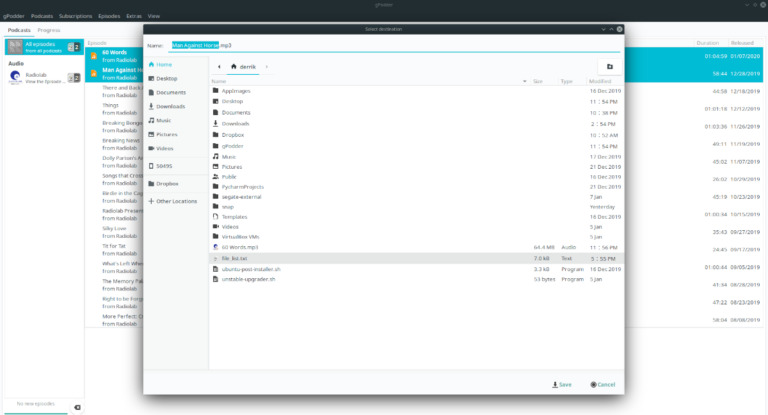Viewport: 768px width, 415px height.
Task: Click the Radiolab podcast cover thumbnail
Action: tap(15, 77)
